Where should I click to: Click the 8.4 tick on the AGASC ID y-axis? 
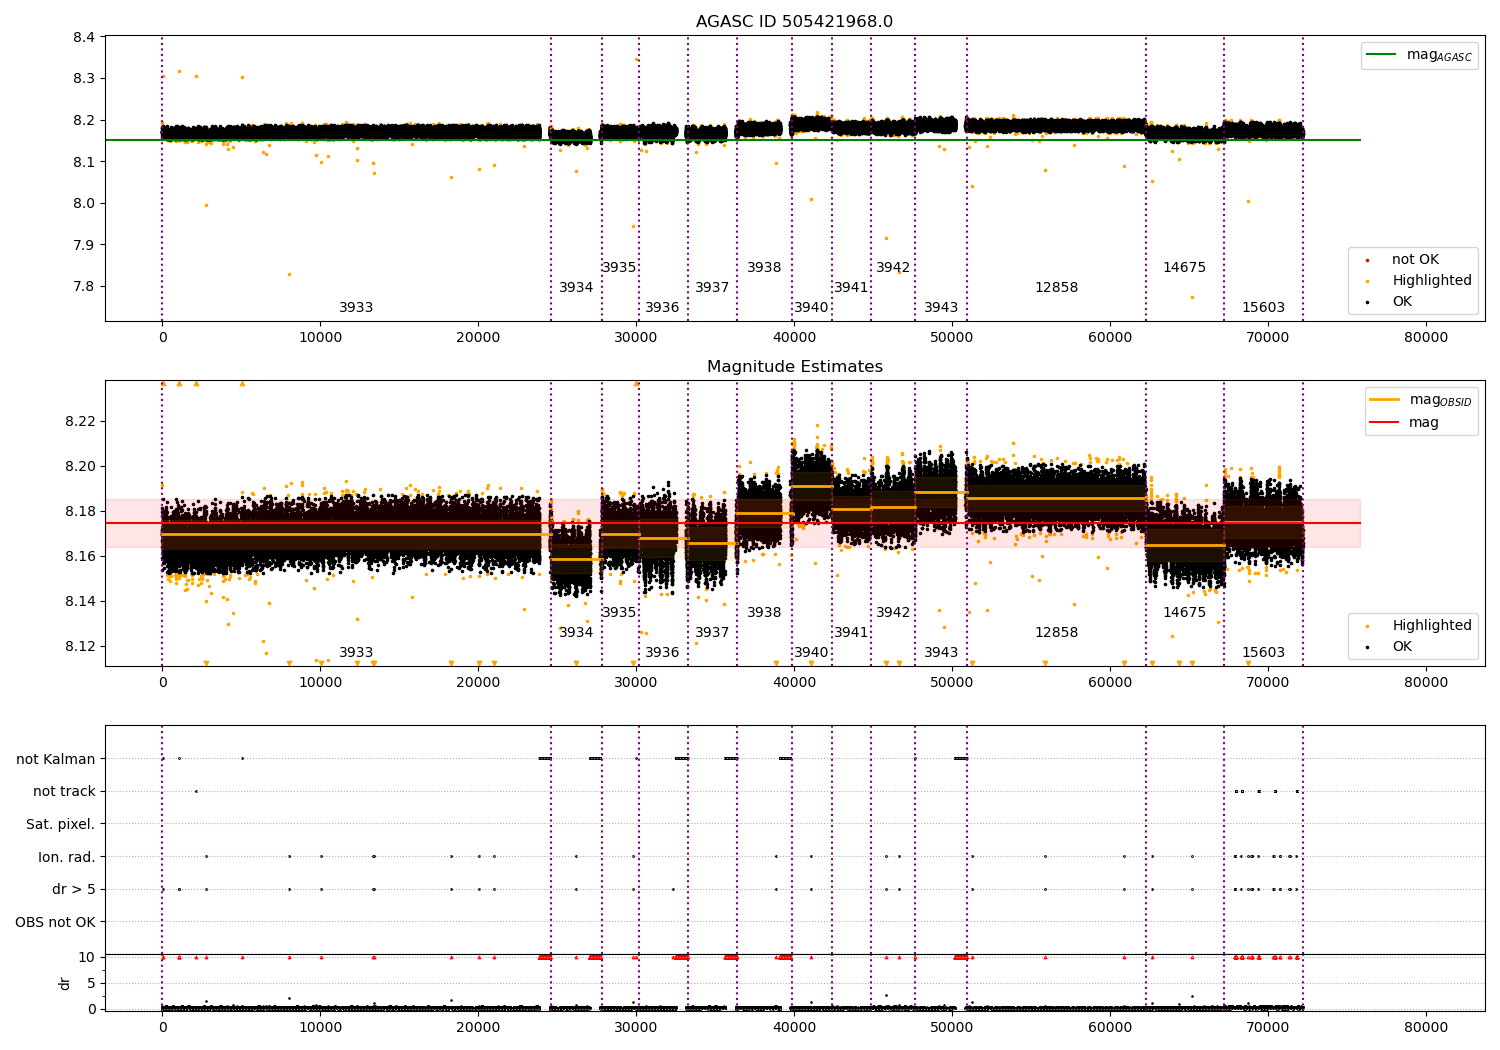(84, 37)
